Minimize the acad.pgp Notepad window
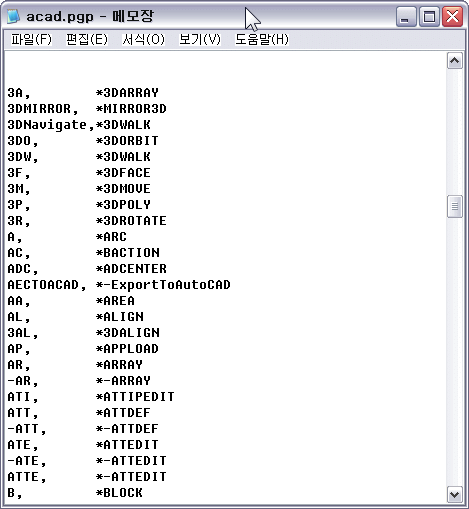This screenshot has height=509, width=469. pyautogui.click(x=406, y=16)
